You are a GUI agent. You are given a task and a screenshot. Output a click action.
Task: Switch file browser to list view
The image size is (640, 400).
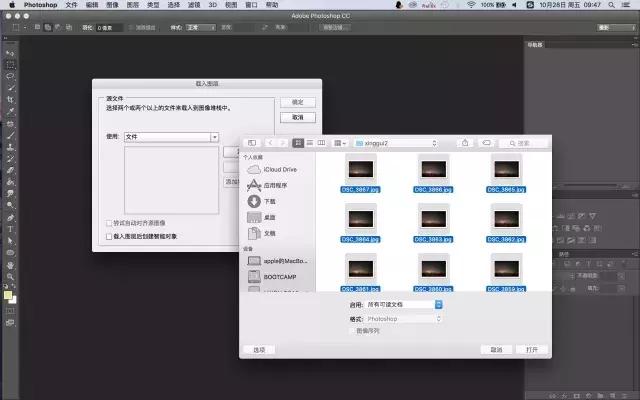tap(310, 143)
